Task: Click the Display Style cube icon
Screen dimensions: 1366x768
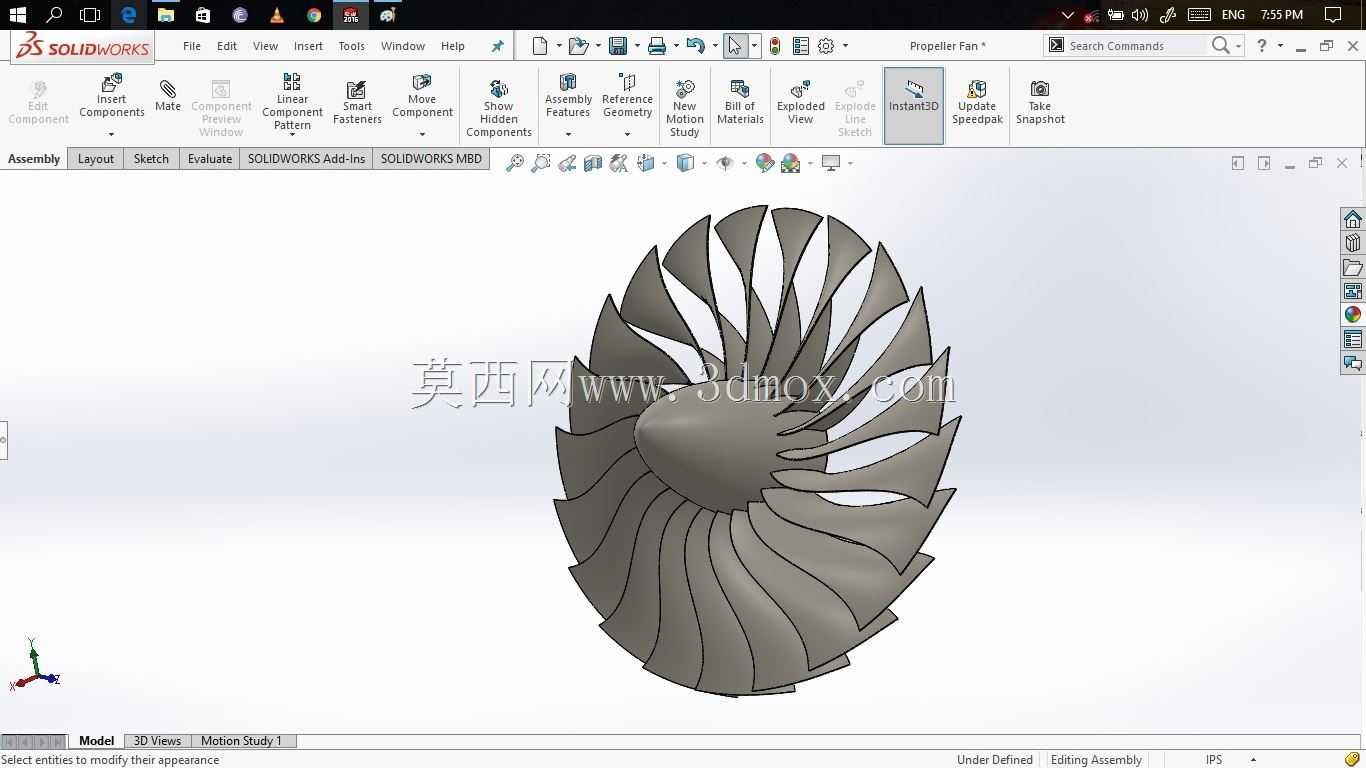Action: pos(685,163)
